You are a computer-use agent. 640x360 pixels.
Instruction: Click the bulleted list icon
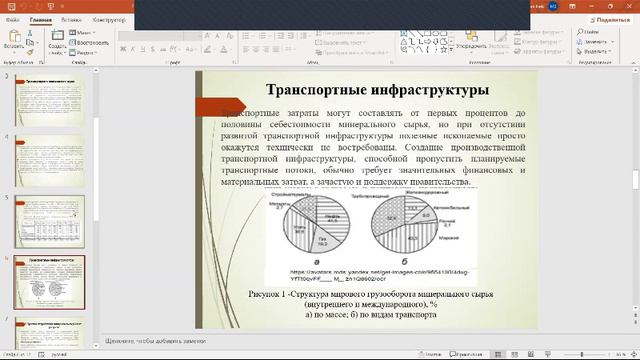247,36
